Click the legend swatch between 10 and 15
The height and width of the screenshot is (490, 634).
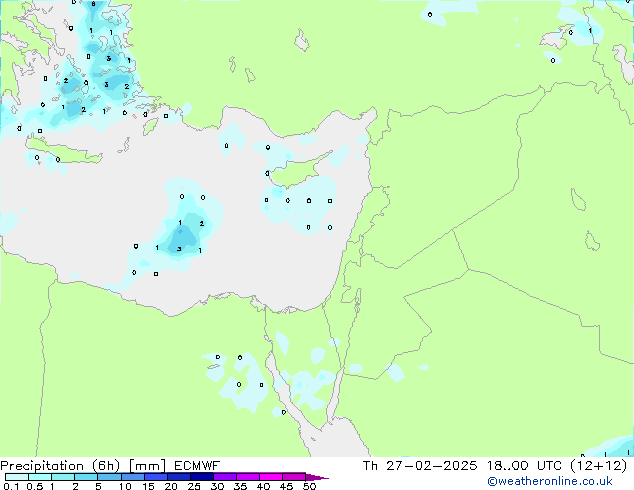132,477
